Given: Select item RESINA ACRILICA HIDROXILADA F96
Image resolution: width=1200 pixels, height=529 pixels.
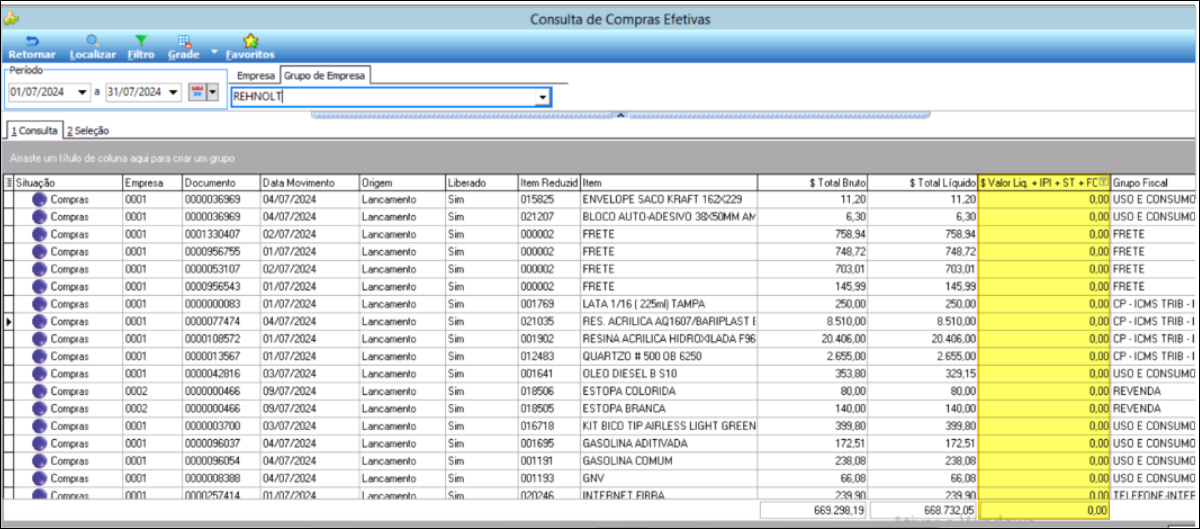Looking at the screenshot, I should 668,339.
